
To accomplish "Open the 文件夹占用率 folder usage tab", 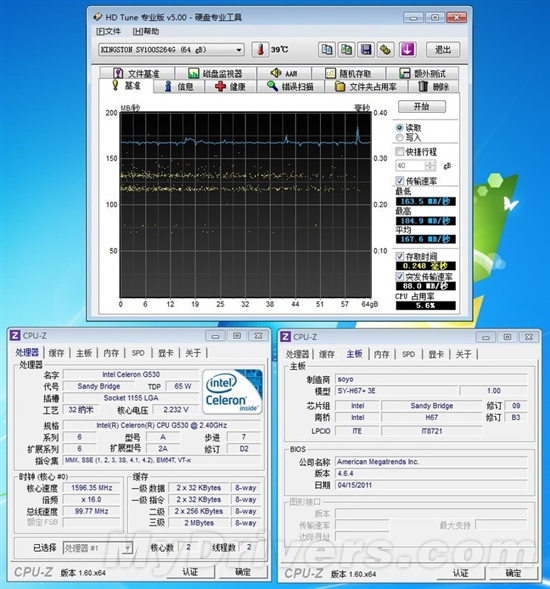I will pos(366,87).
